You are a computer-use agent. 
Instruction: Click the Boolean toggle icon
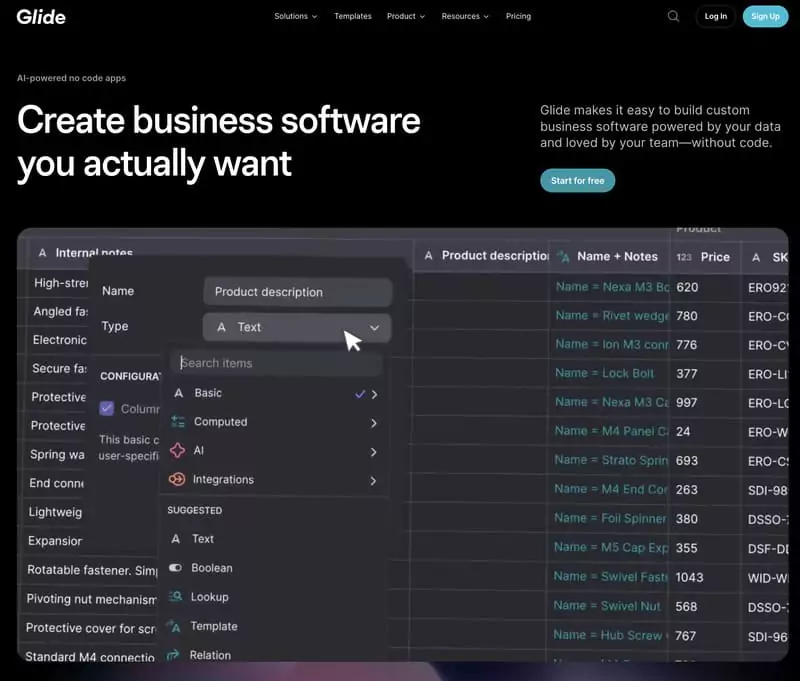click(x=175, y=568)
